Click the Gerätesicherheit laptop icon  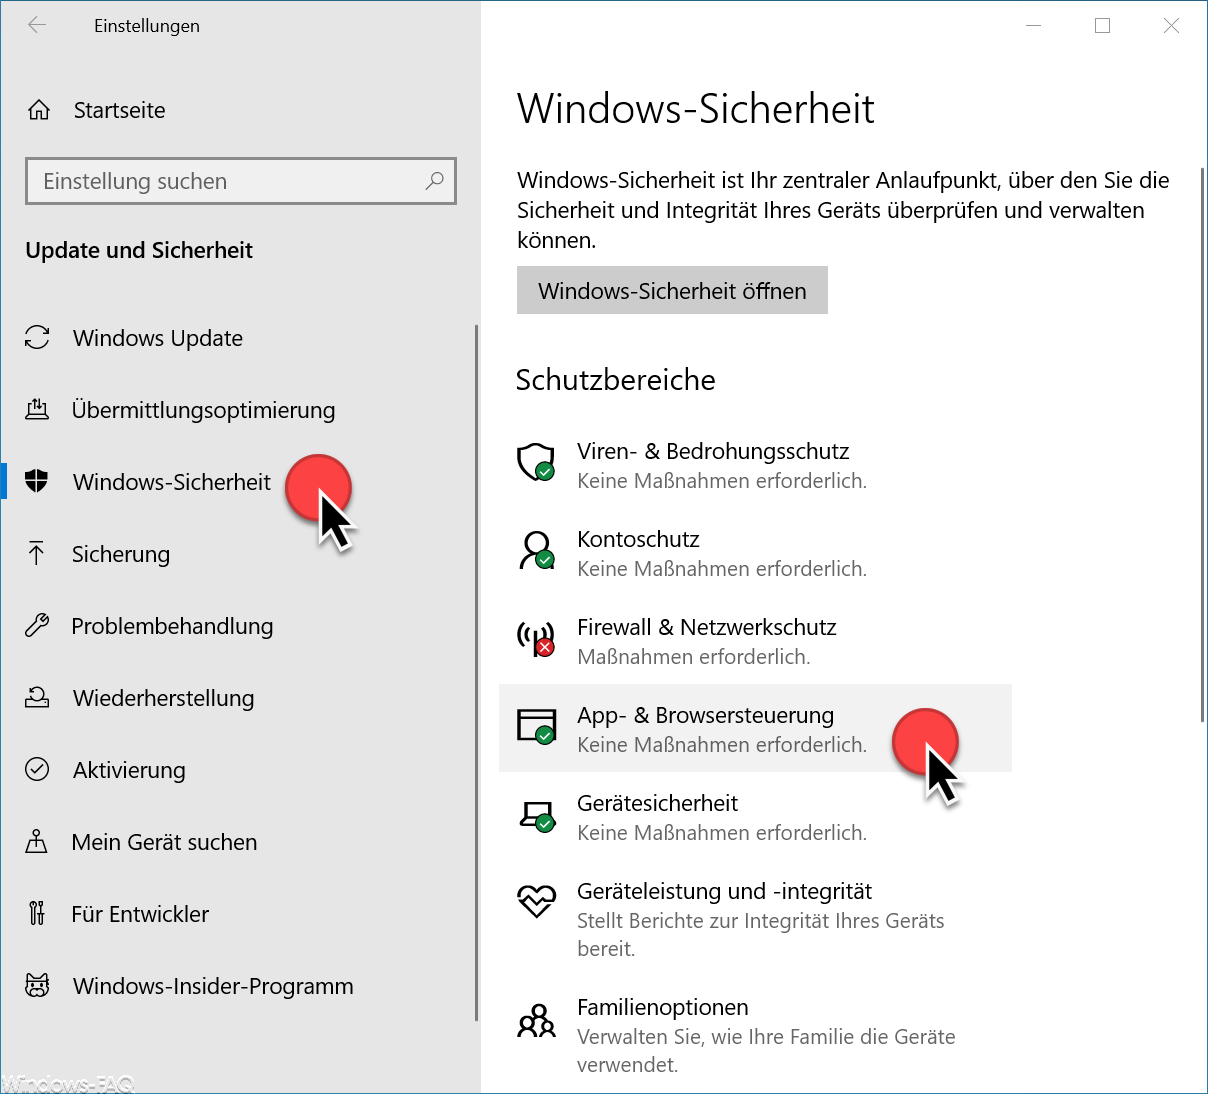coord(537,815)
